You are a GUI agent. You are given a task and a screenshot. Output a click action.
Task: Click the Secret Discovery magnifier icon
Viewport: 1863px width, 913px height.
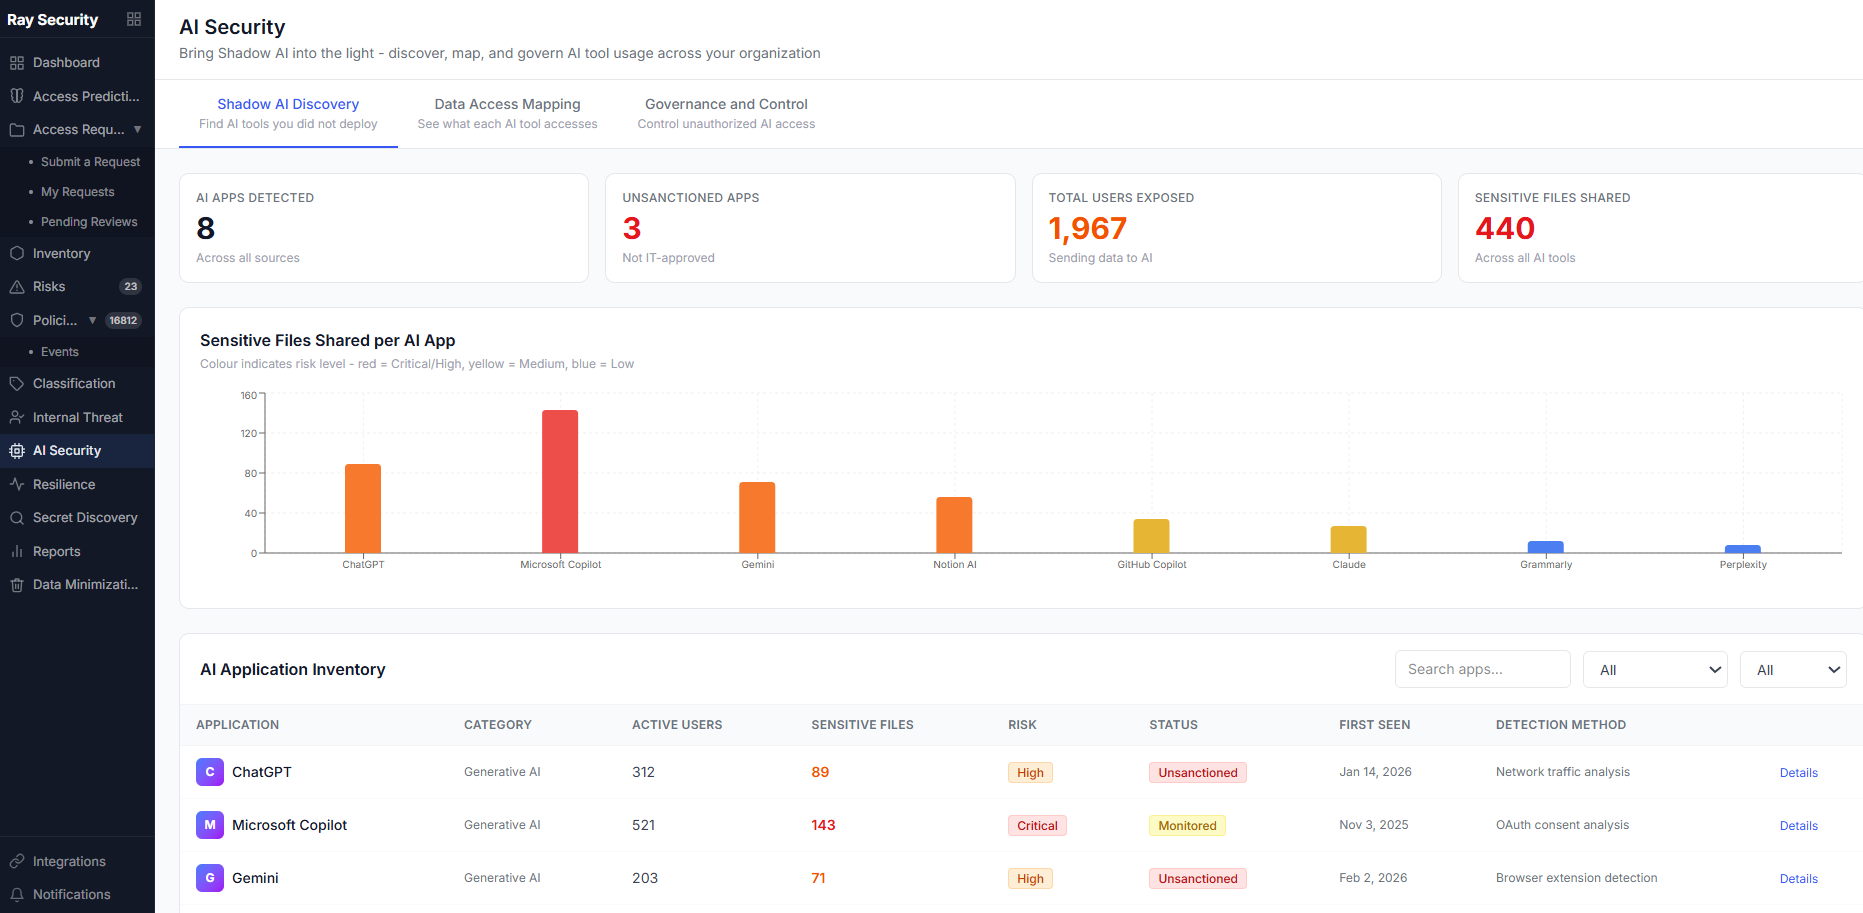pyautogui.click(x=17, y=518)
